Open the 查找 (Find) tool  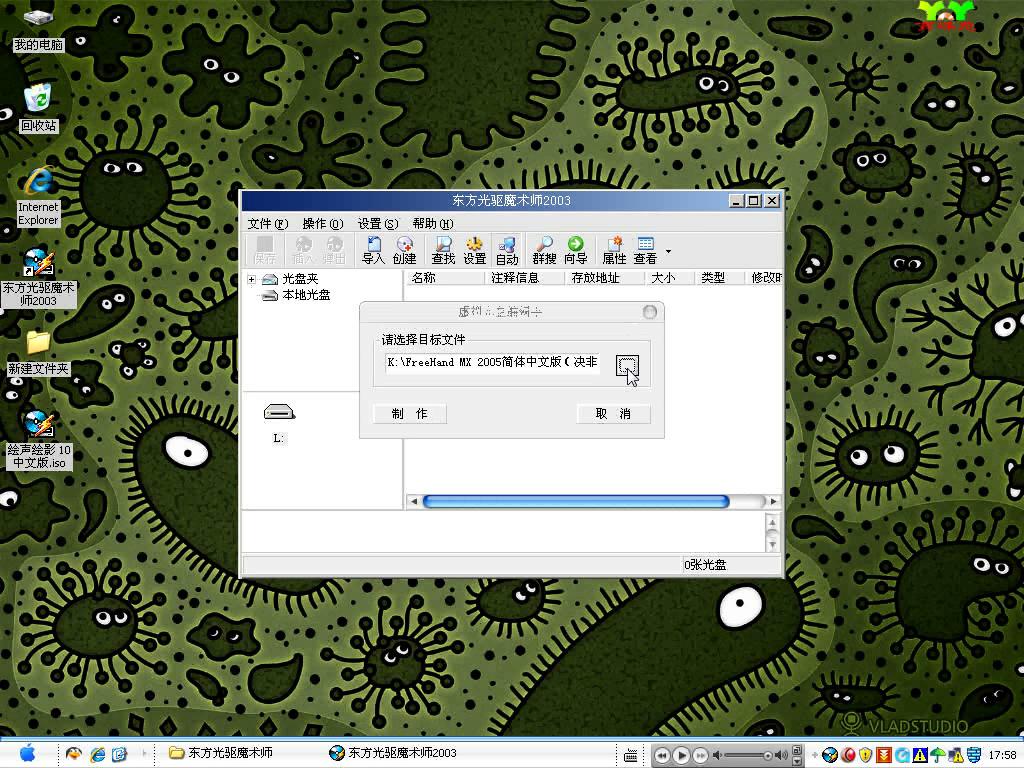[x=443, y=251]
